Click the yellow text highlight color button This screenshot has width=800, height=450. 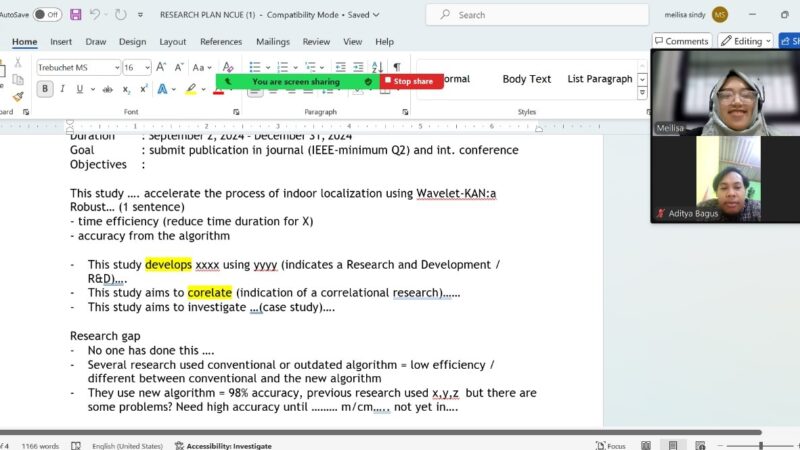click(x=190, y=89)
